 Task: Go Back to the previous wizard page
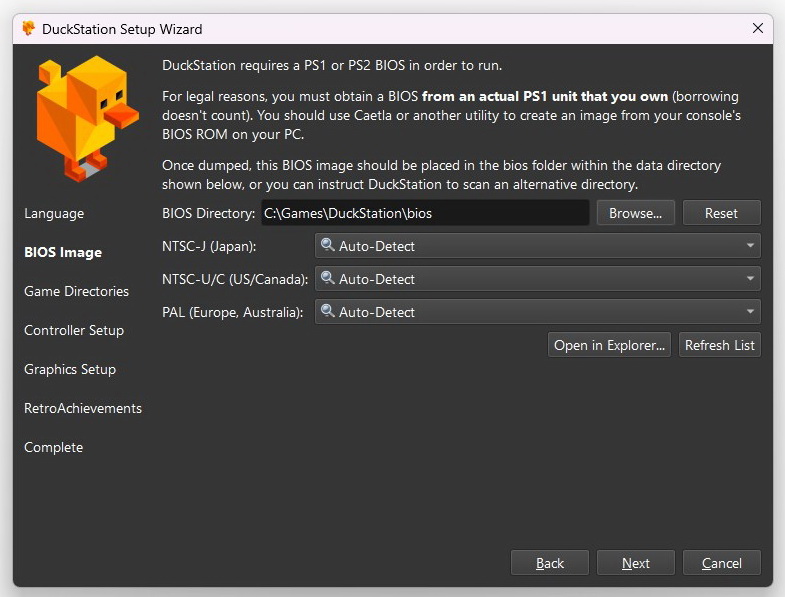pyautogui.click(x=550, y=563)
